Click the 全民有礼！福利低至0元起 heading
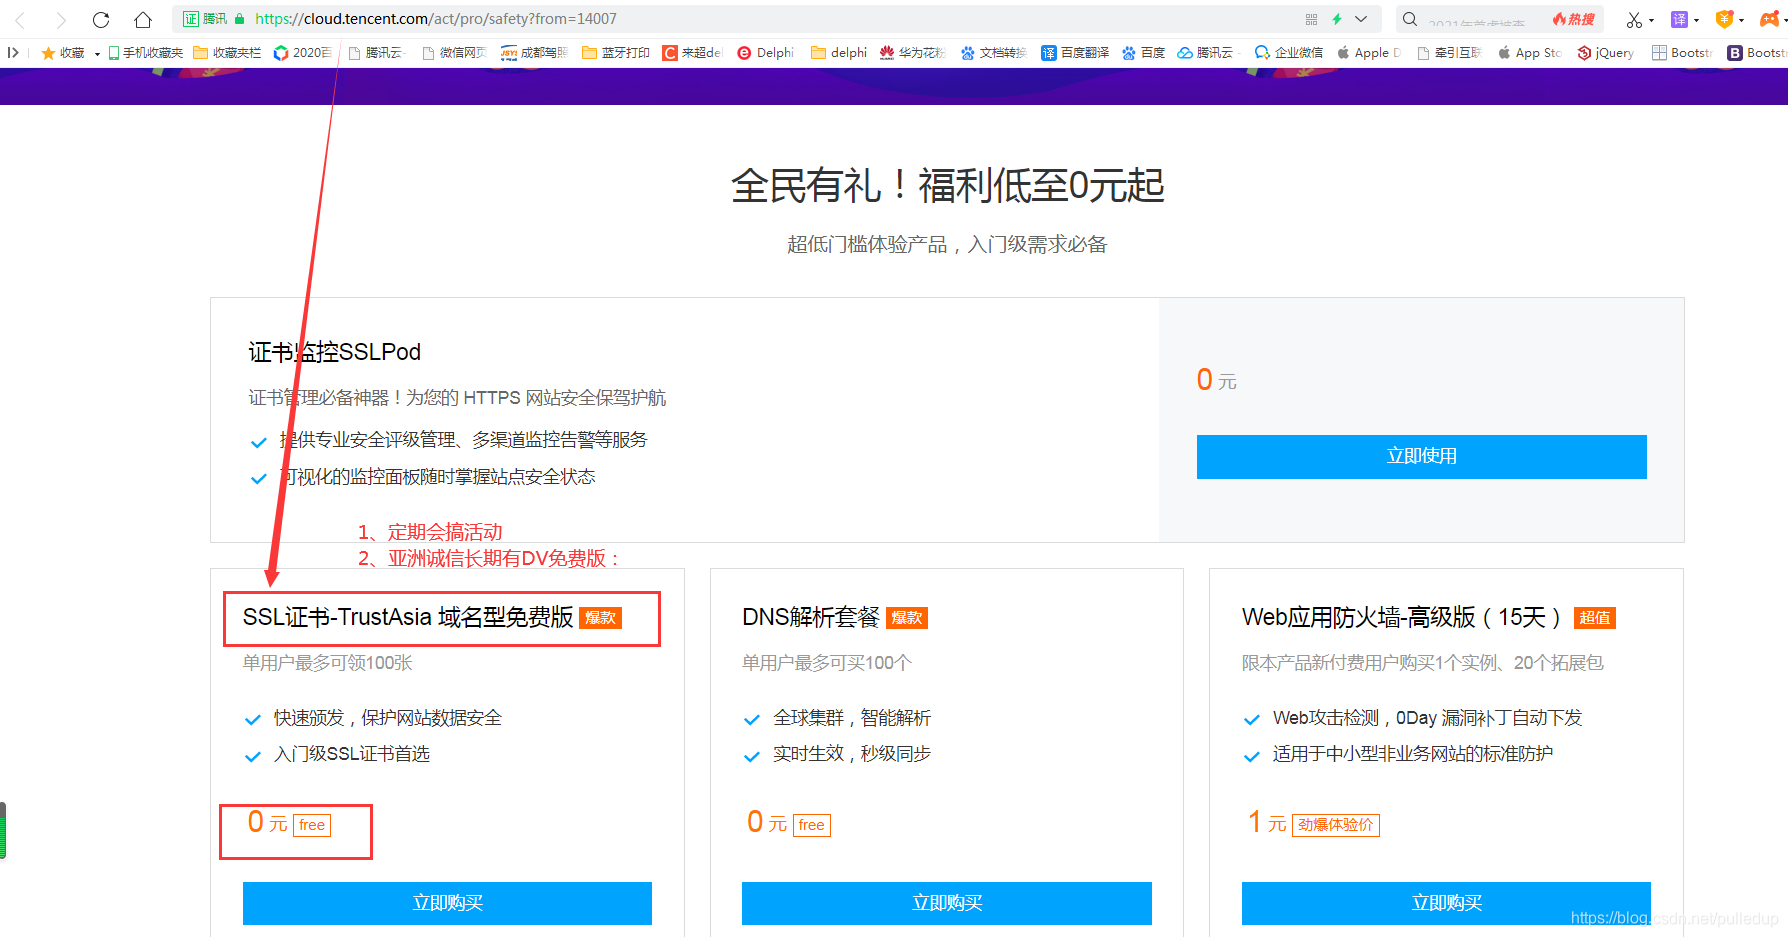Viewport: 1788px width, 937px height. click(x=947, y=186)
